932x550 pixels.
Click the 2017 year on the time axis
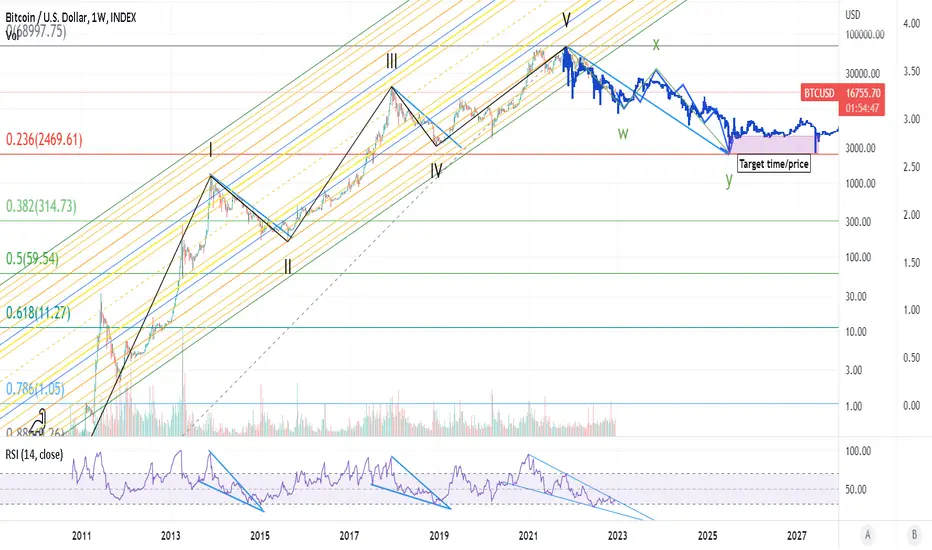[x=350, y=536]
